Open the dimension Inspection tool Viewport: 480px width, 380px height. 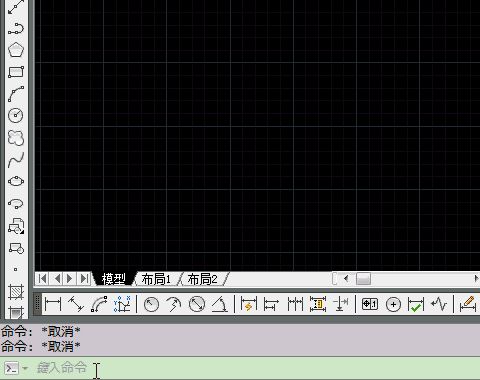coord(416,305)
